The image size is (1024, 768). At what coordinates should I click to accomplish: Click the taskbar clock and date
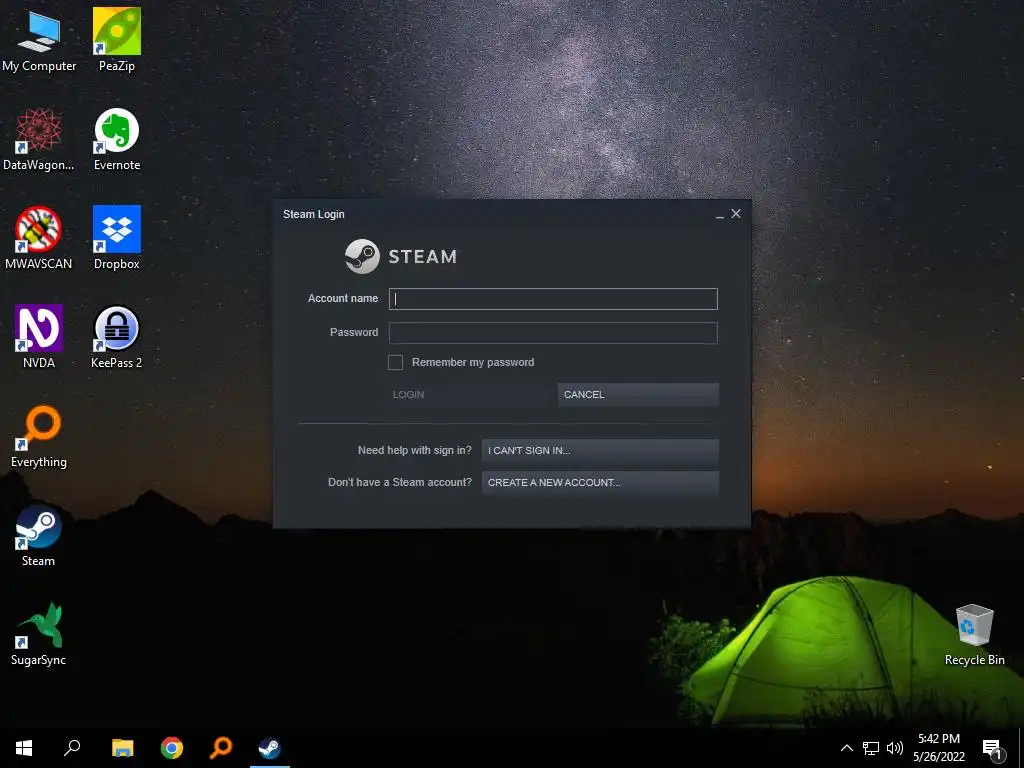[938, 748]
